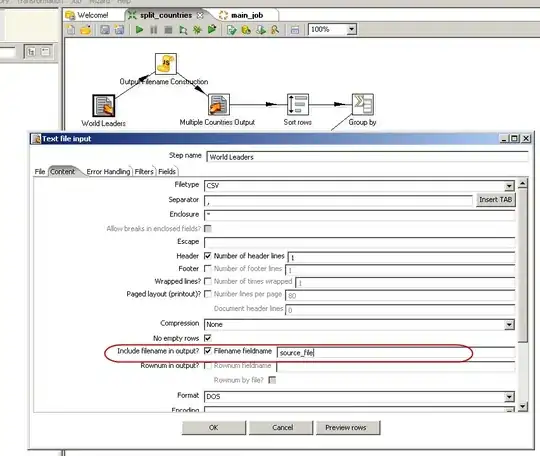
Task: Pause the running transformation
Action: 154,30
